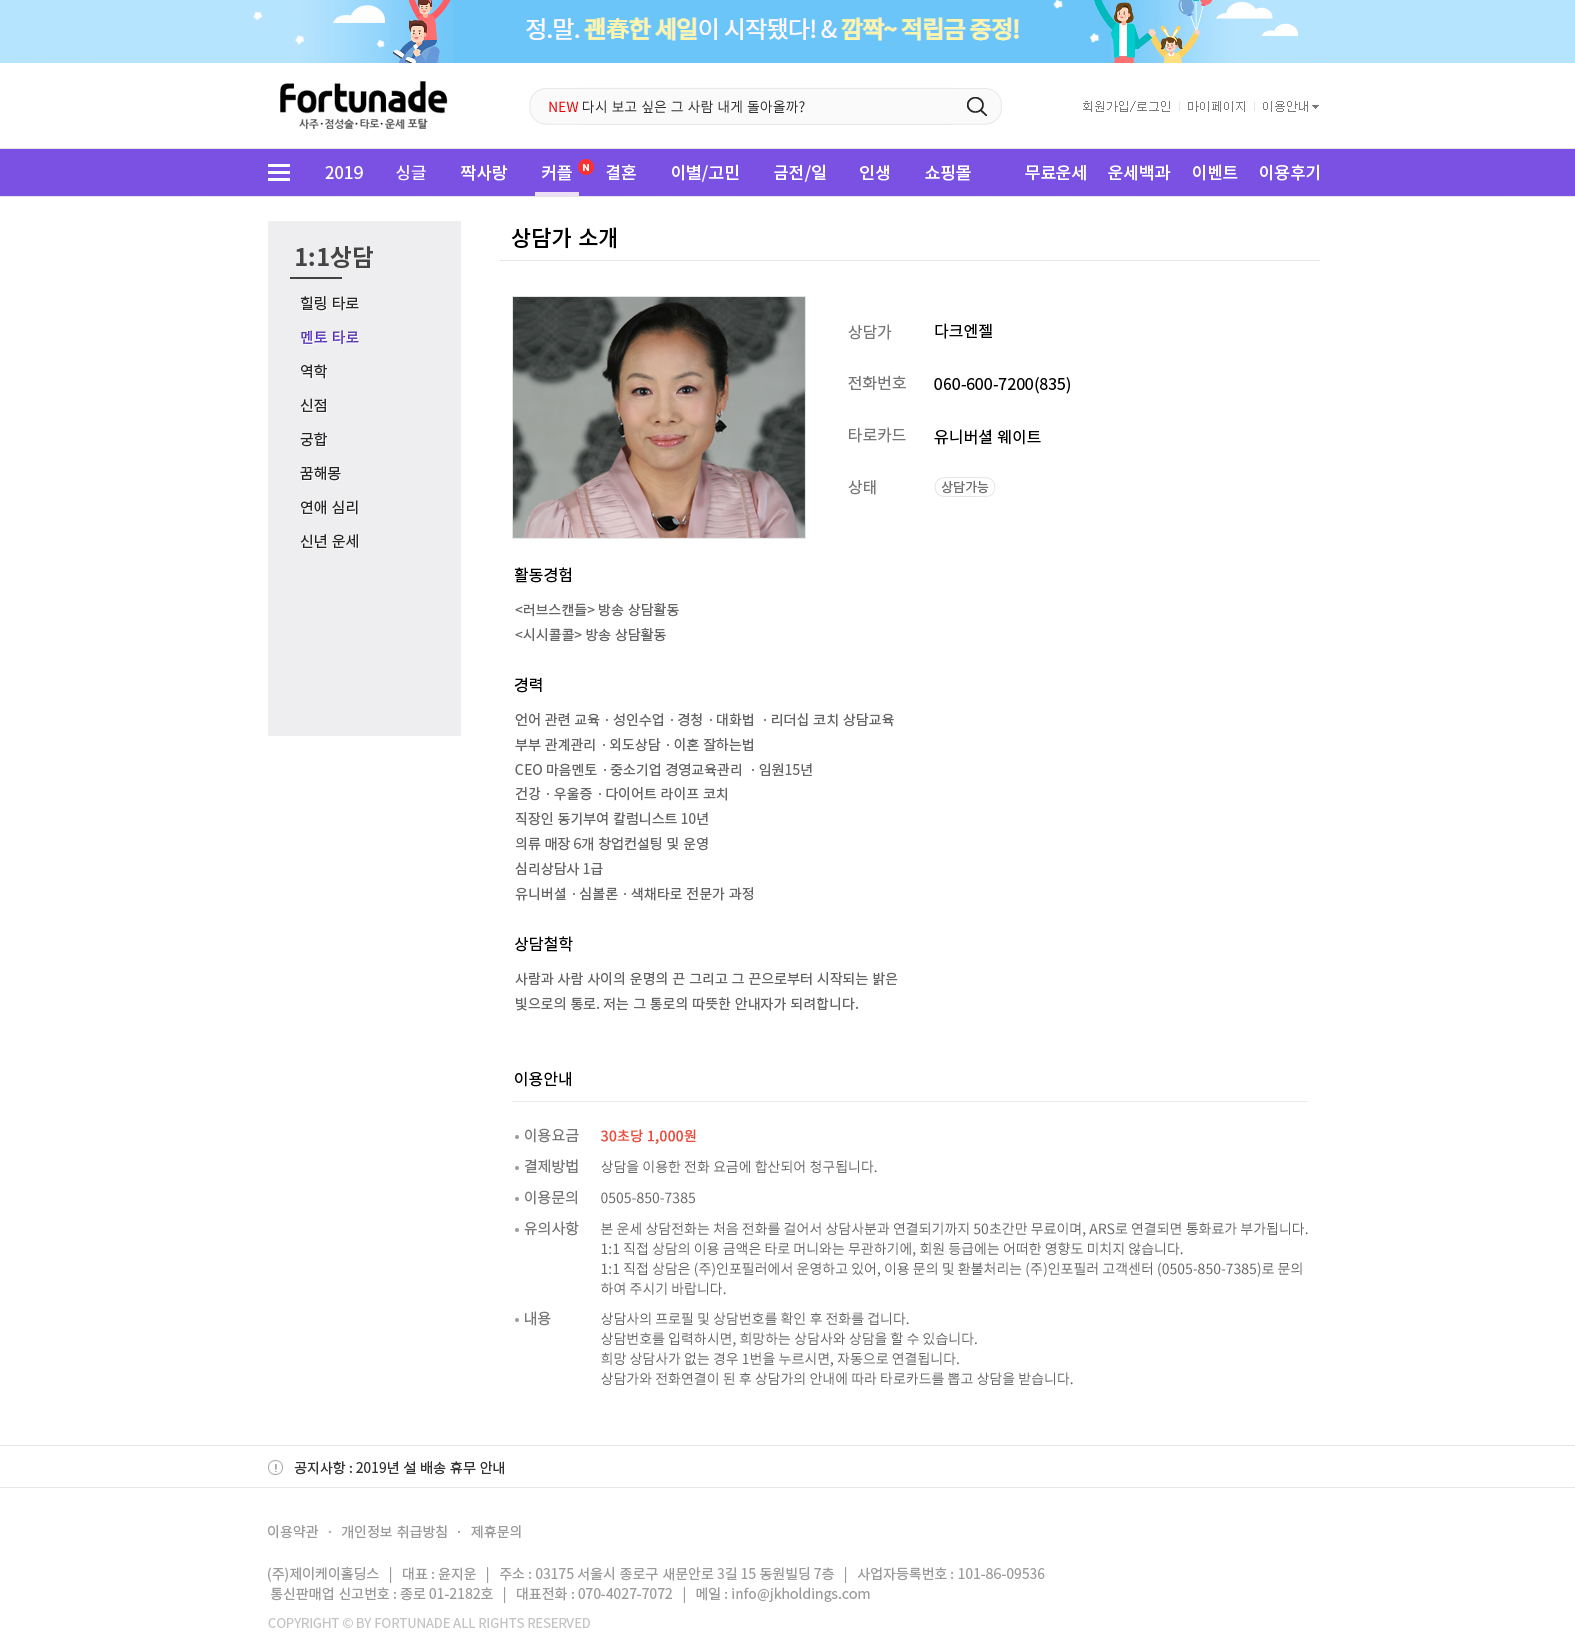Screen dimensions: 1575x1644
Task: Select 역학 in sidebar
Action: (x=314, y=371)
